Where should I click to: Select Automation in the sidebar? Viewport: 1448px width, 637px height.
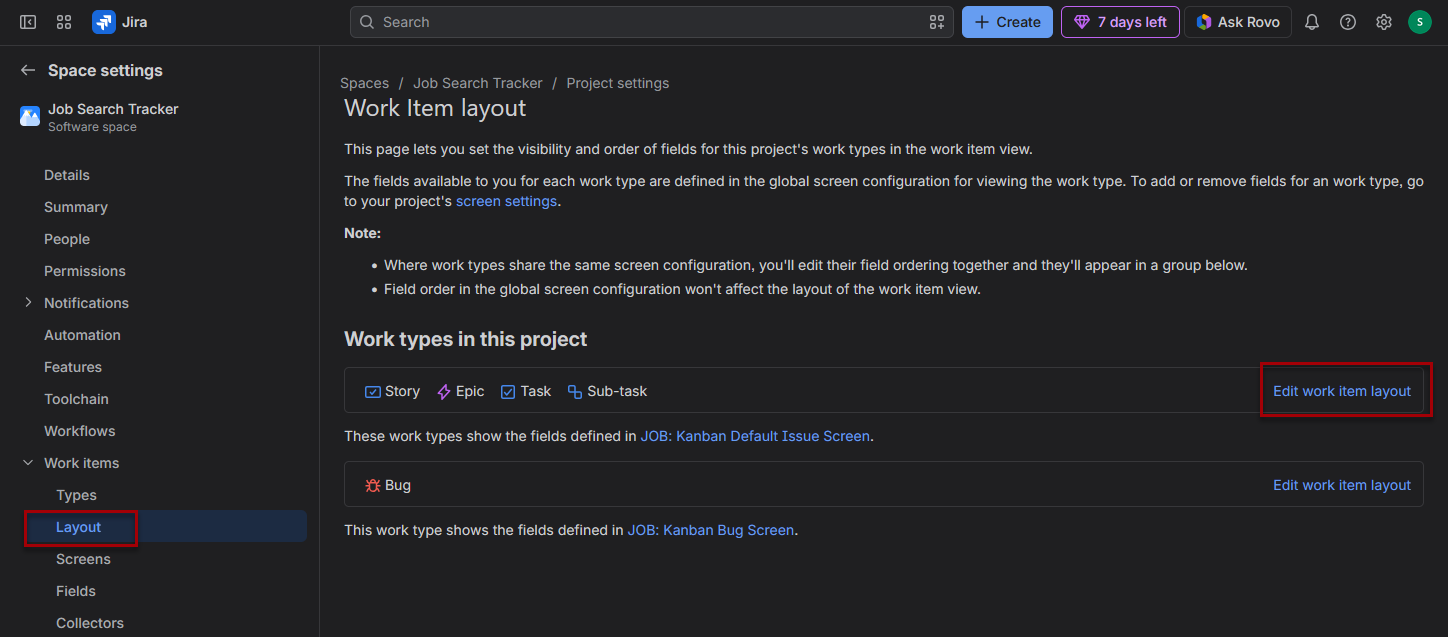(x=82, y=335)
